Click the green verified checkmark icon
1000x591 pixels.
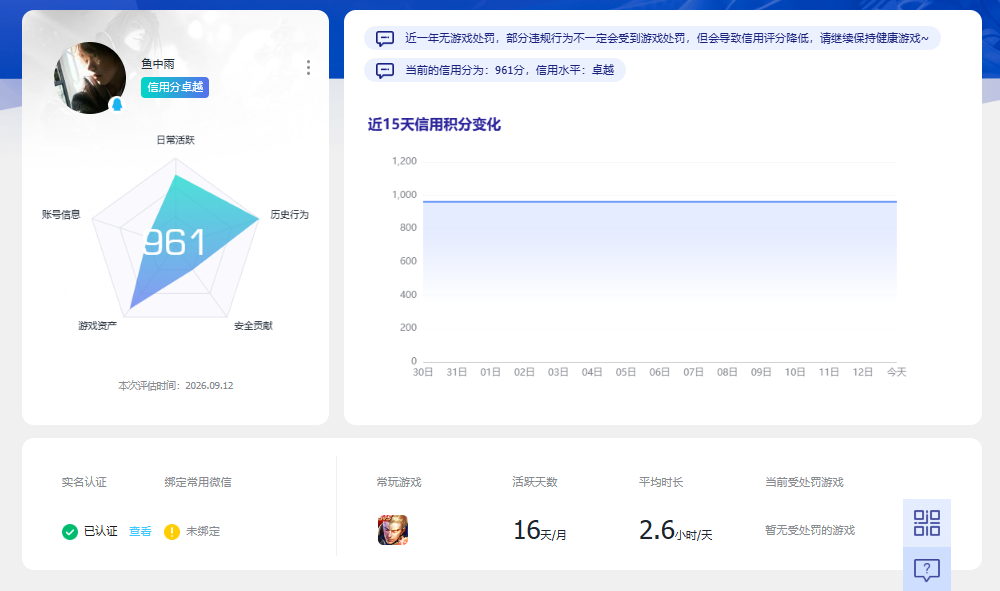tap(70, 531)
